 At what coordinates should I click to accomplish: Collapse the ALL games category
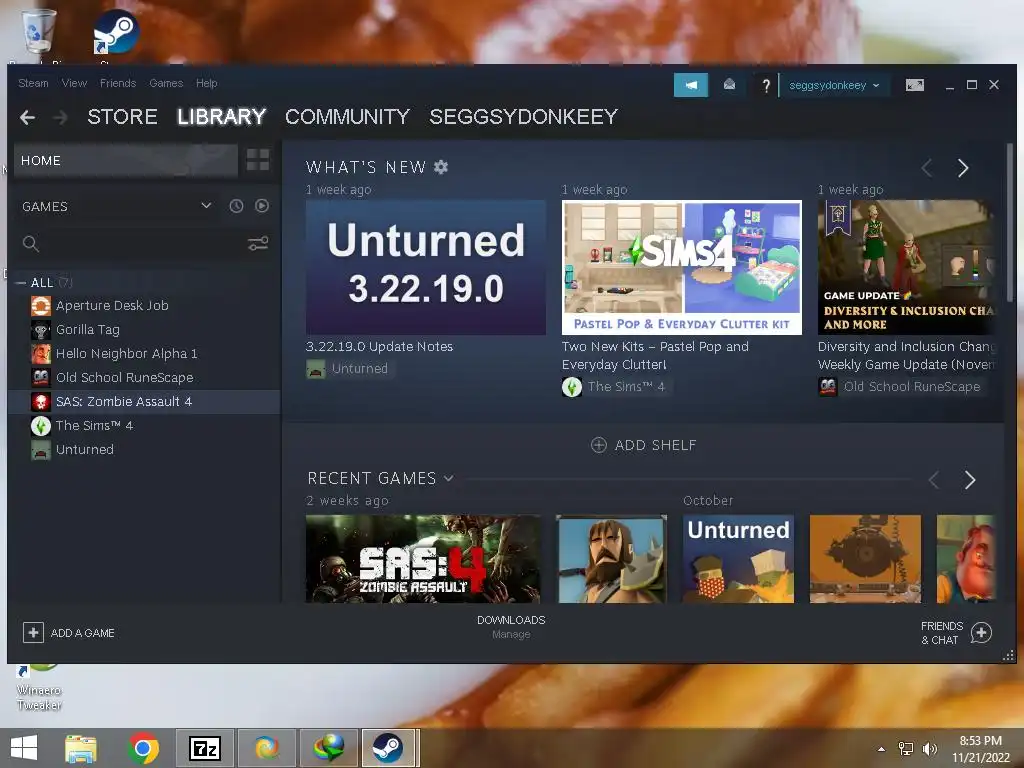pos(20,283)
